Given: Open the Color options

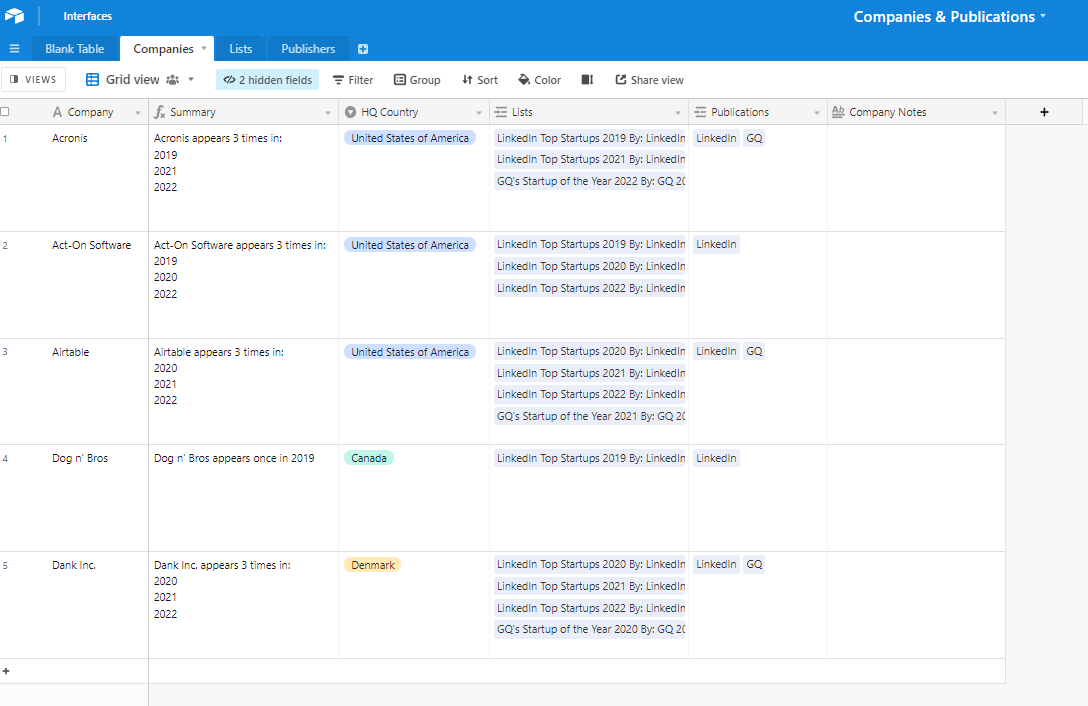Looking at the screenshot, I should pyautogui.click(x=540, y=80).
